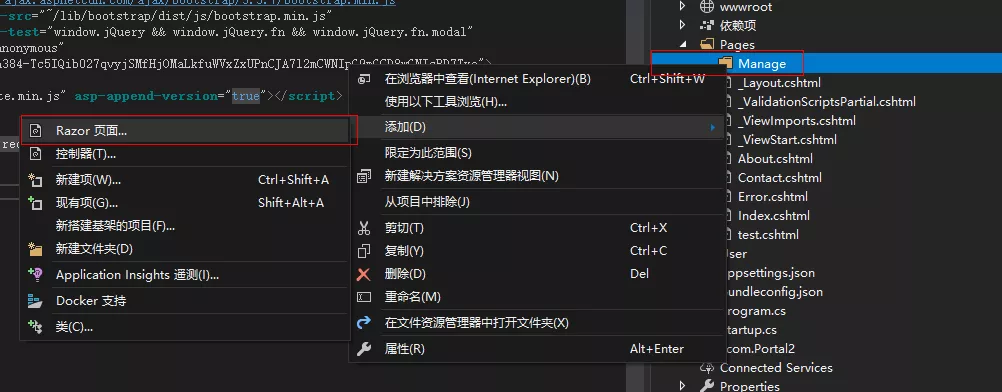Screen dimensions: 1002x392
Task: Click the Pages folder icon
Action: [706, 44]
